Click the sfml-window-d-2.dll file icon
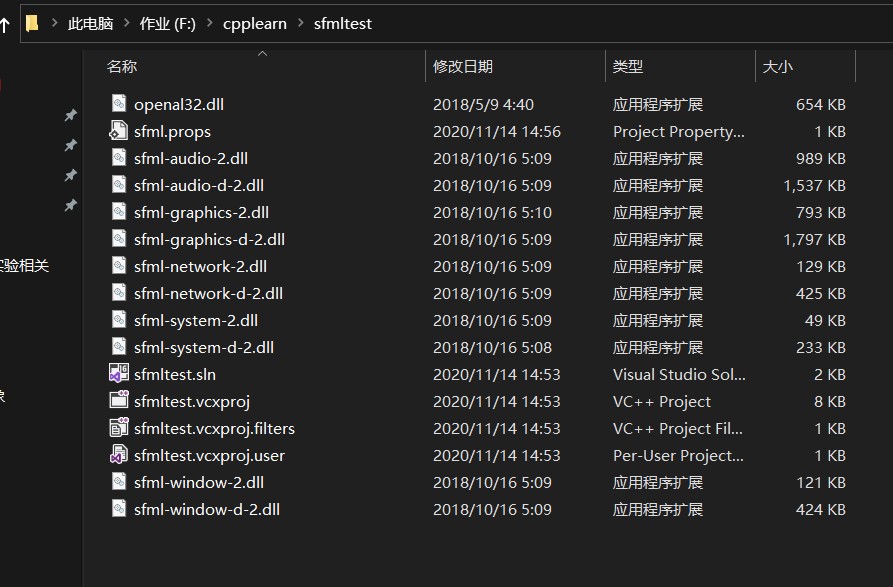 click(118, 508)
